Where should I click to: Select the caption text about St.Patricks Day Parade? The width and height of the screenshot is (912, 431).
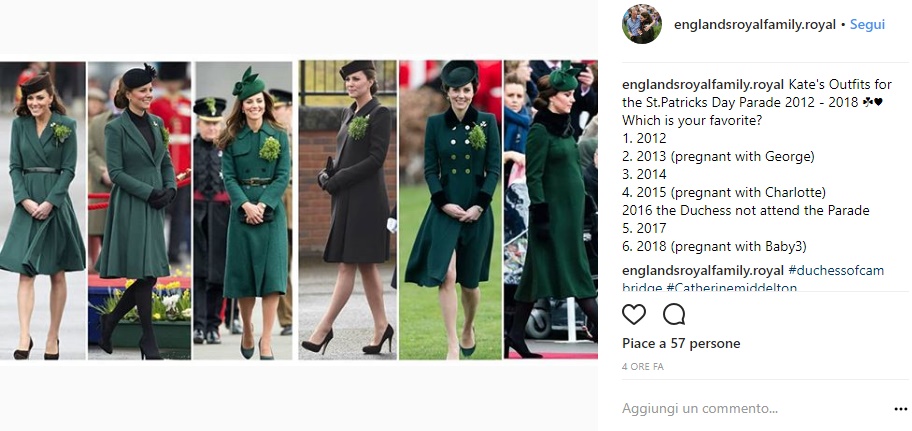(753, 94)
